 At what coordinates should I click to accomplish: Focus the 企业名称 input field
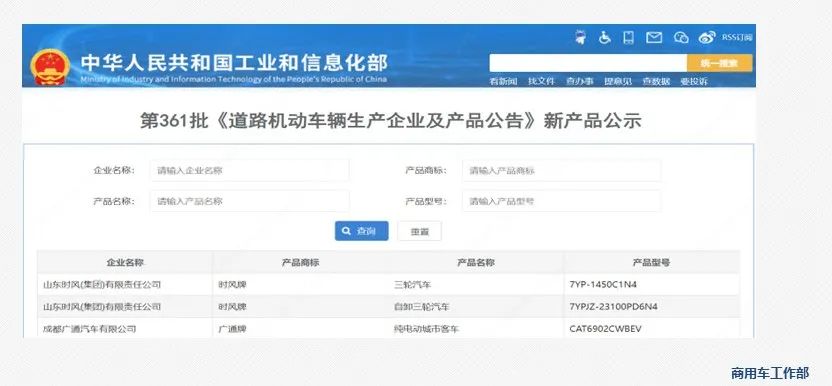(249, 170)
